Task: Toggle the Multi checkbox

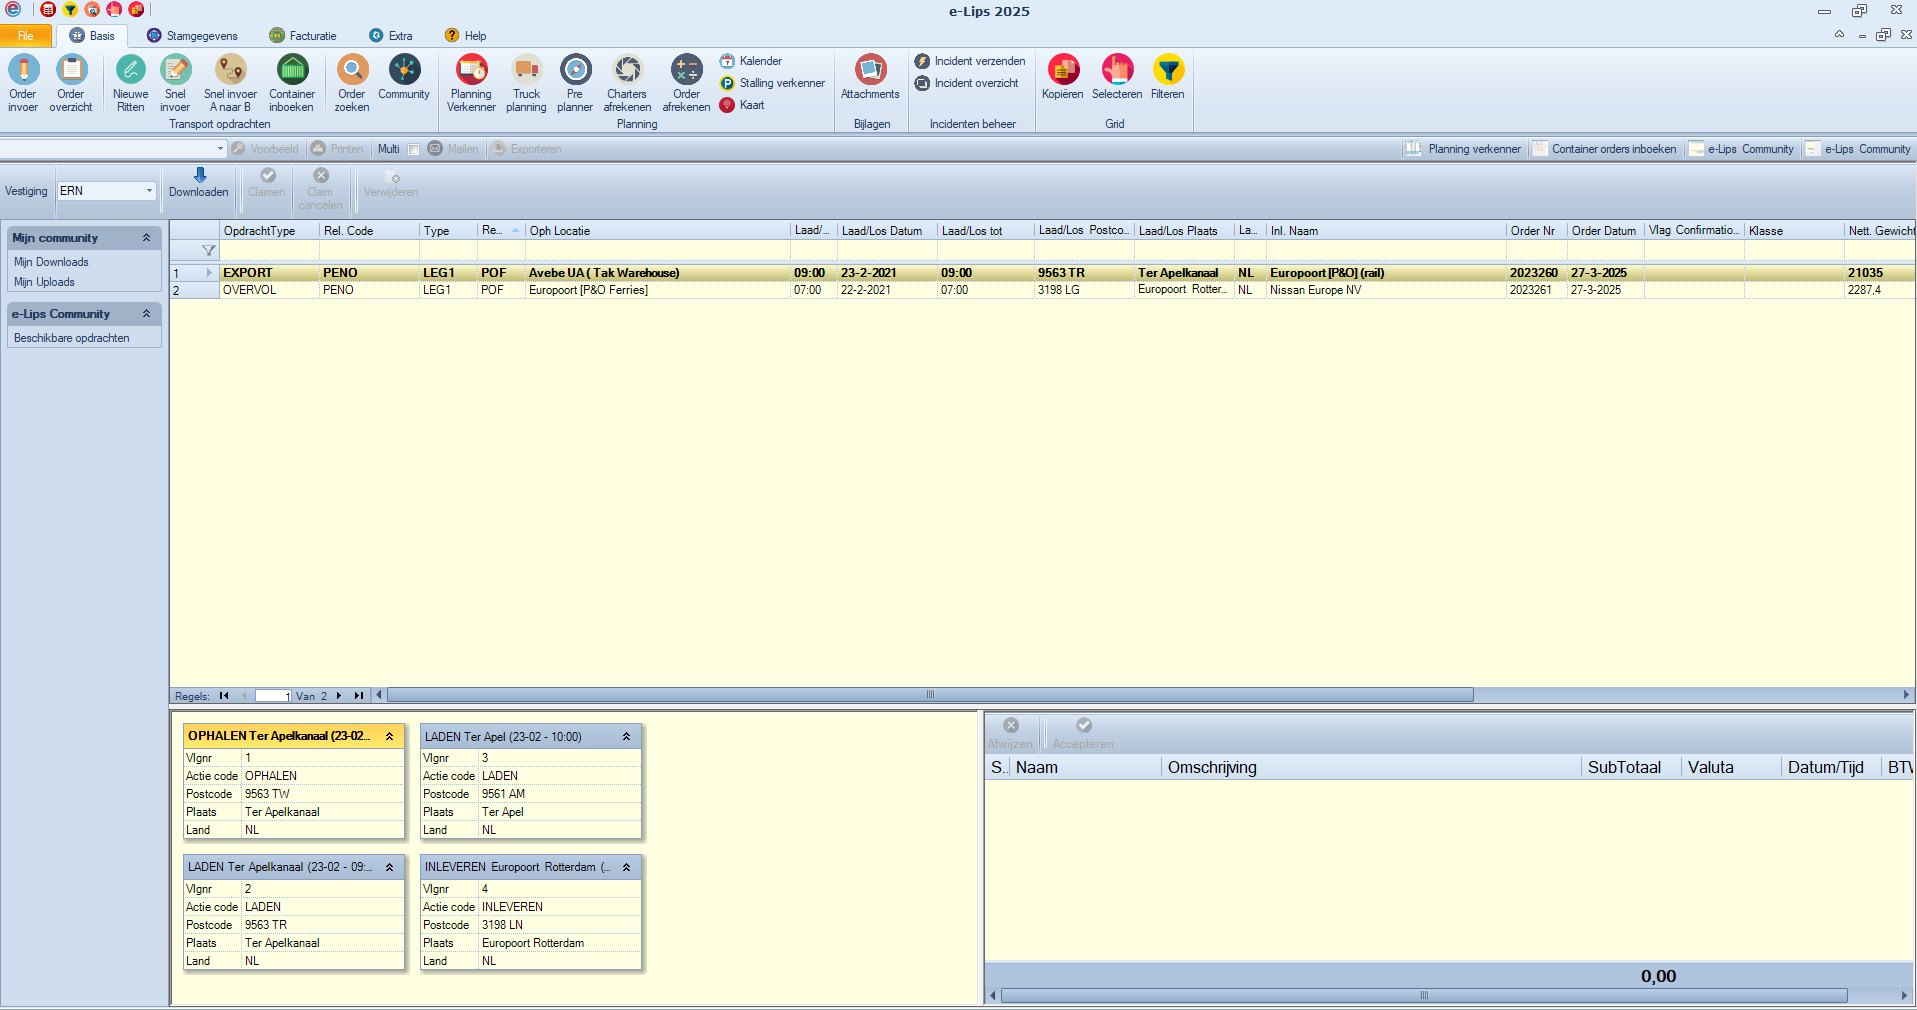Action: [x=413, y=149]
